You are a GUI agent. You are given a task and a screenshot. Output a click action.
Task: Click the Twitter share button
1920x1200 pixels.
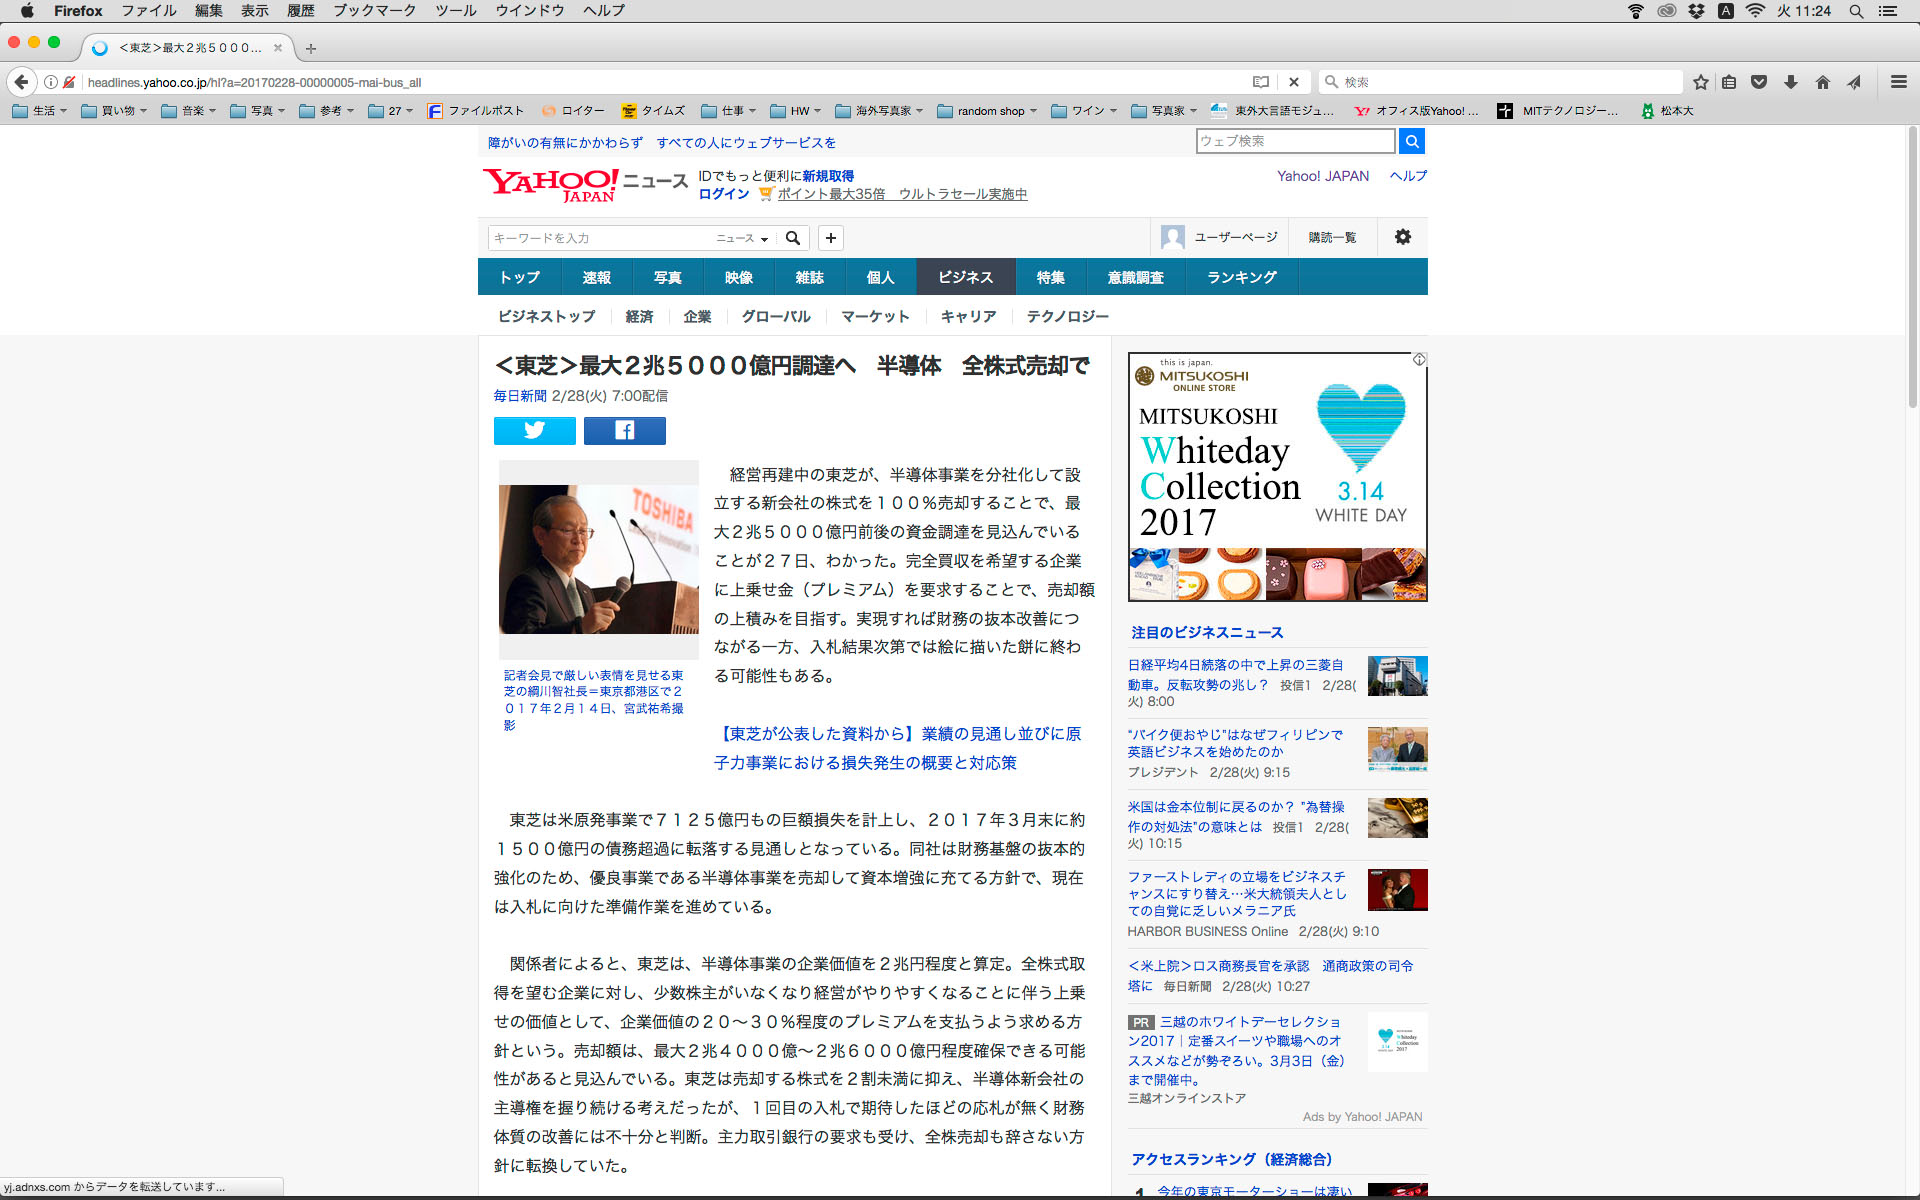[534, 431]
